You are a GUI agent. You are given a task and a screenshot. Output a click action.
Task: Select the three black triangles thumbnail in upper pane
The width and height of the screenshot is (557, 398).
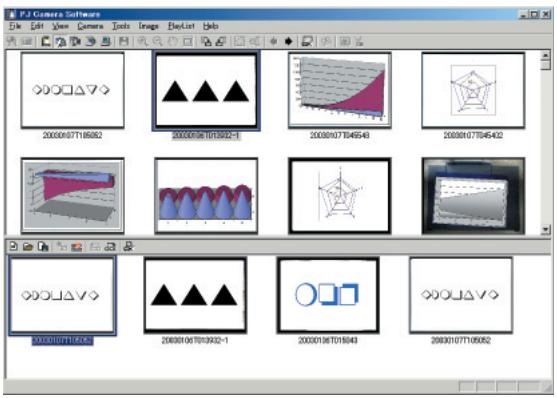tap(206, 90)
